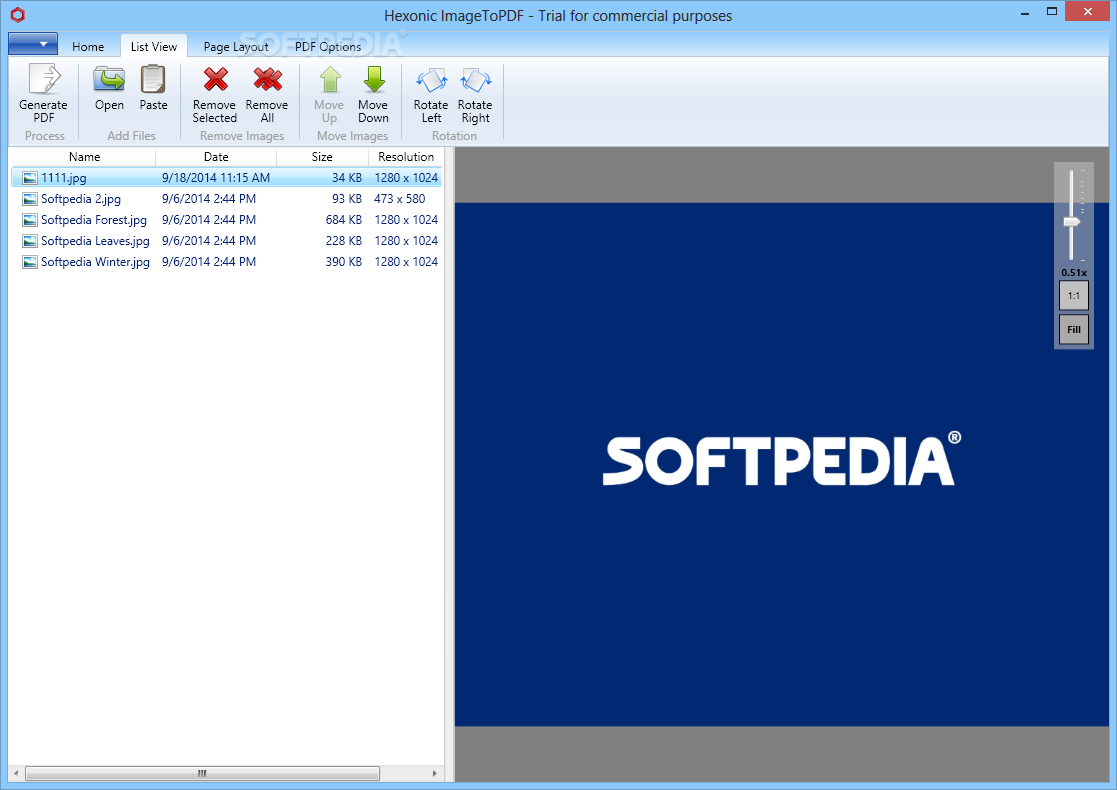
Task: Click the Move Up arrow icon
Action: coord(330,78)
